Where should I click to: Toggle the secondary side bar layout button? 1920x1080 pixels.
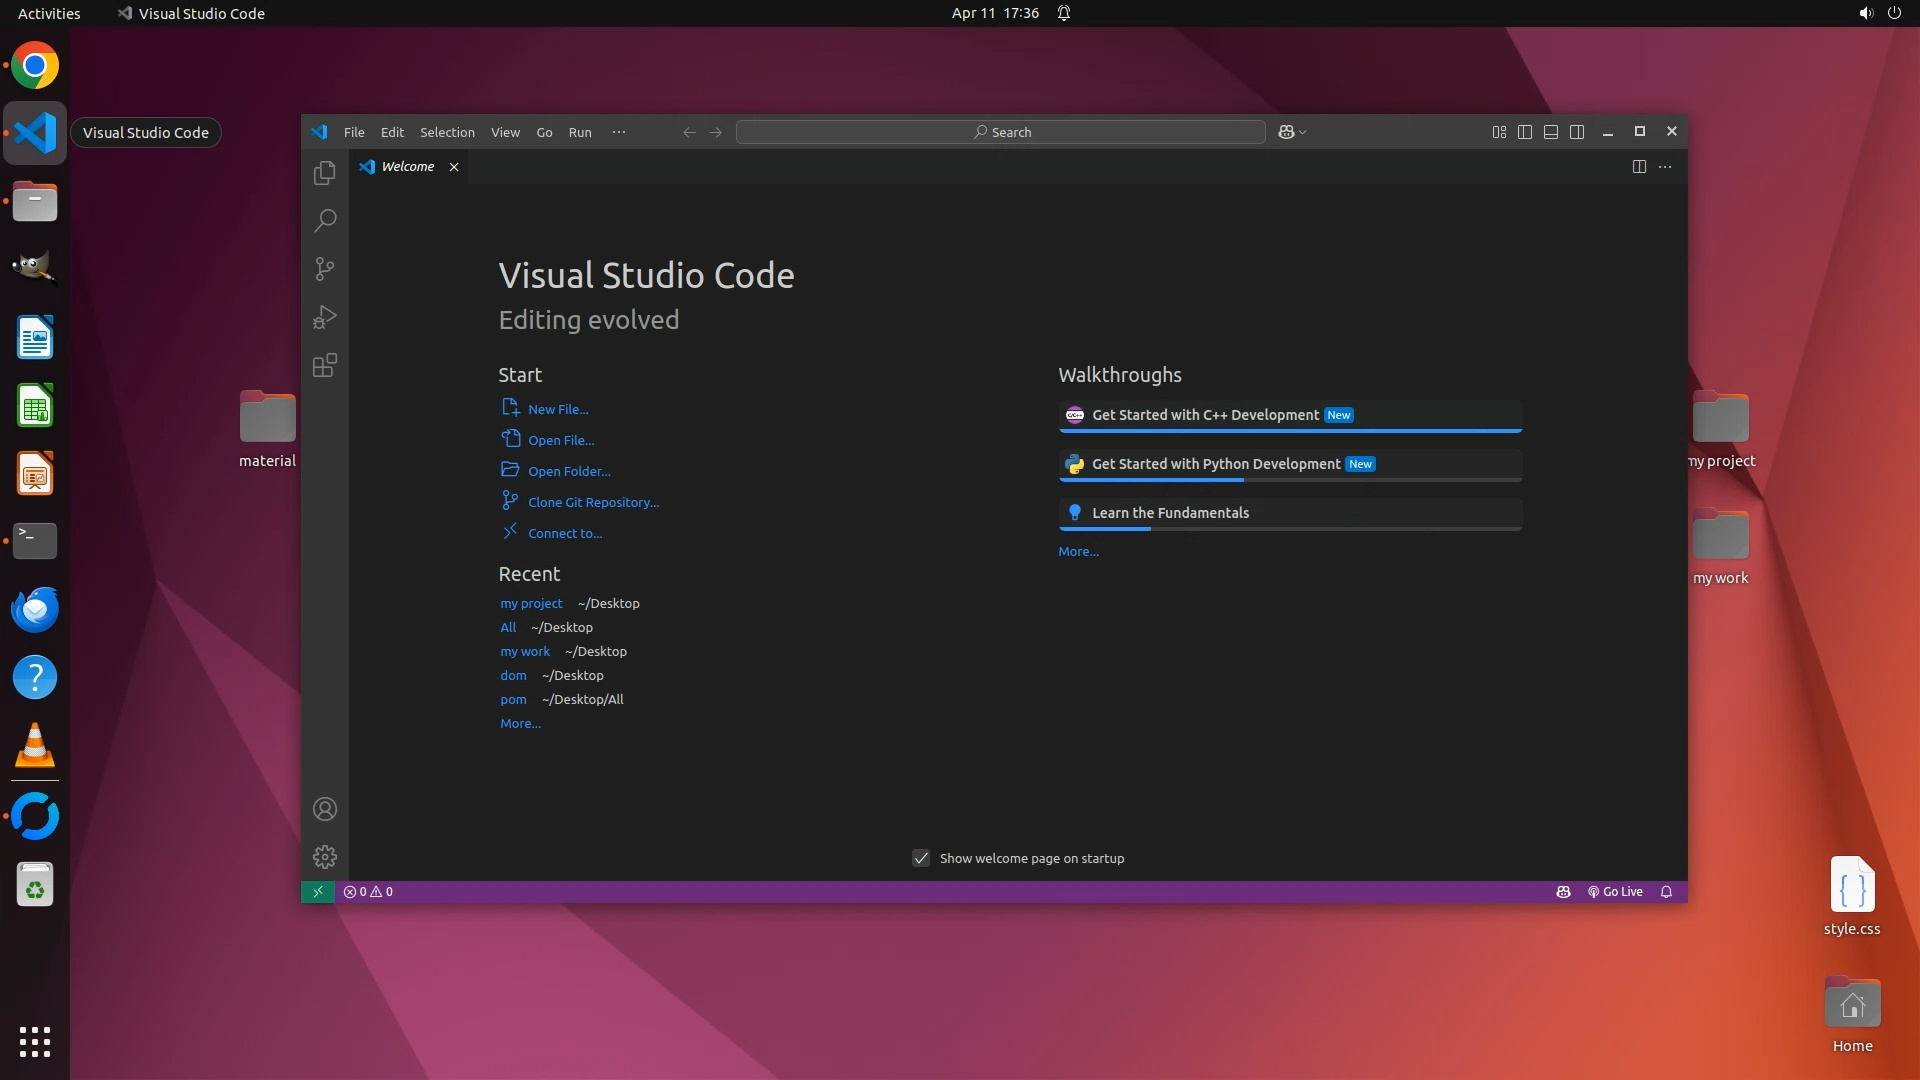(x=1577, y=132)
